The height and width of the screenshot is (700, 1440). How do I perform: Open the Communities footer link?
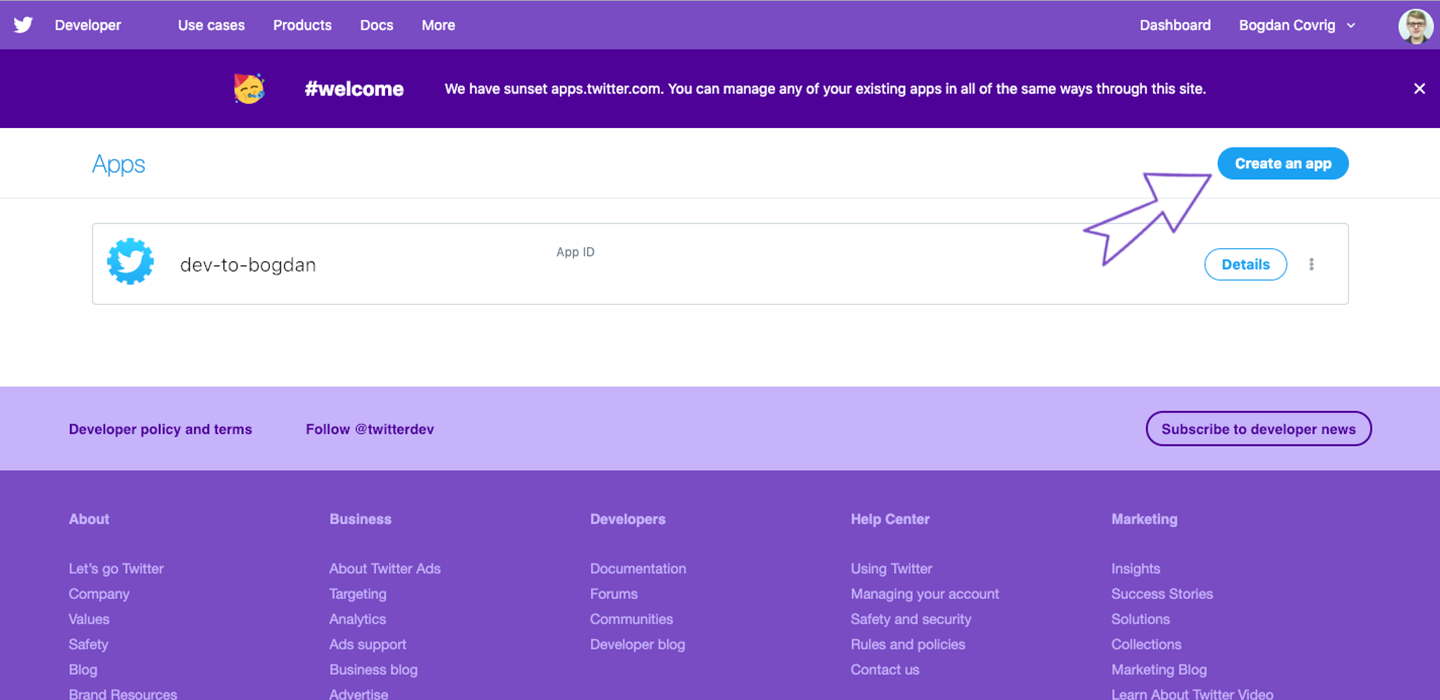tap(632, 619)
